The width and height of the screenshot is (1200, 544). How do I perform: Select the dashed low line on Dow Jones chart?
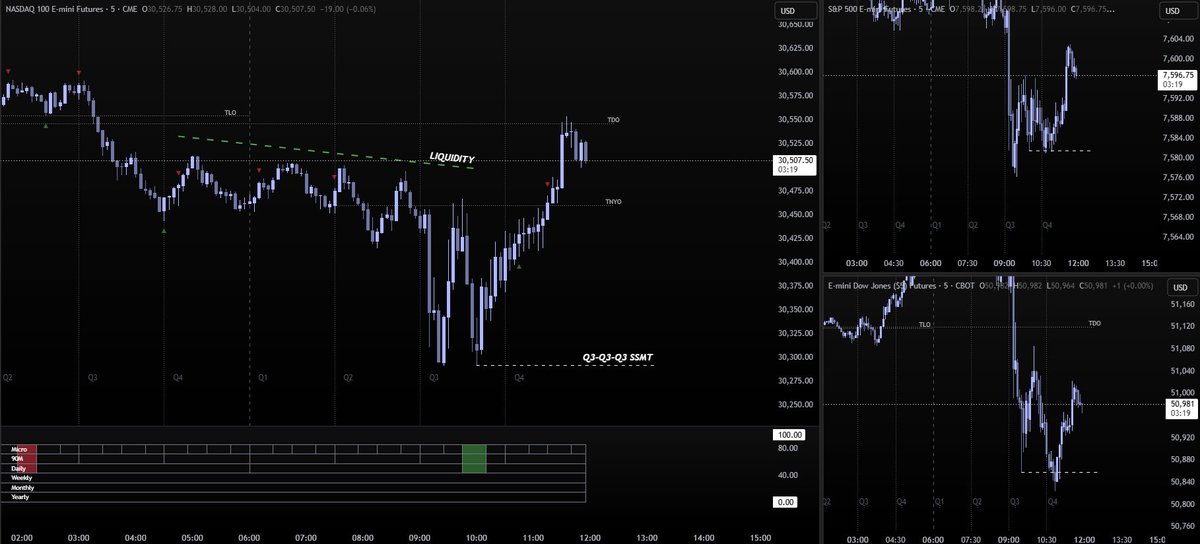coord(1059,471)
